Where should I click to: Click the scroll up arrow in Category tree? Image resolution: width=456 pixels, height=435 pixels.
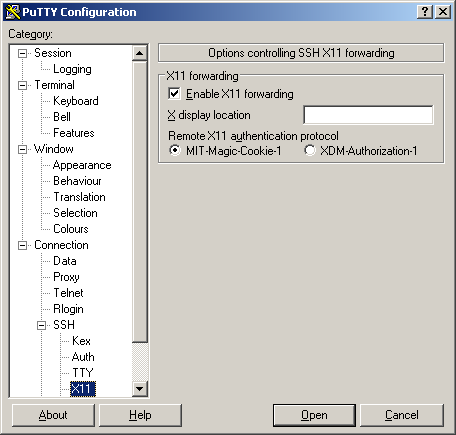tap(140, 53)
